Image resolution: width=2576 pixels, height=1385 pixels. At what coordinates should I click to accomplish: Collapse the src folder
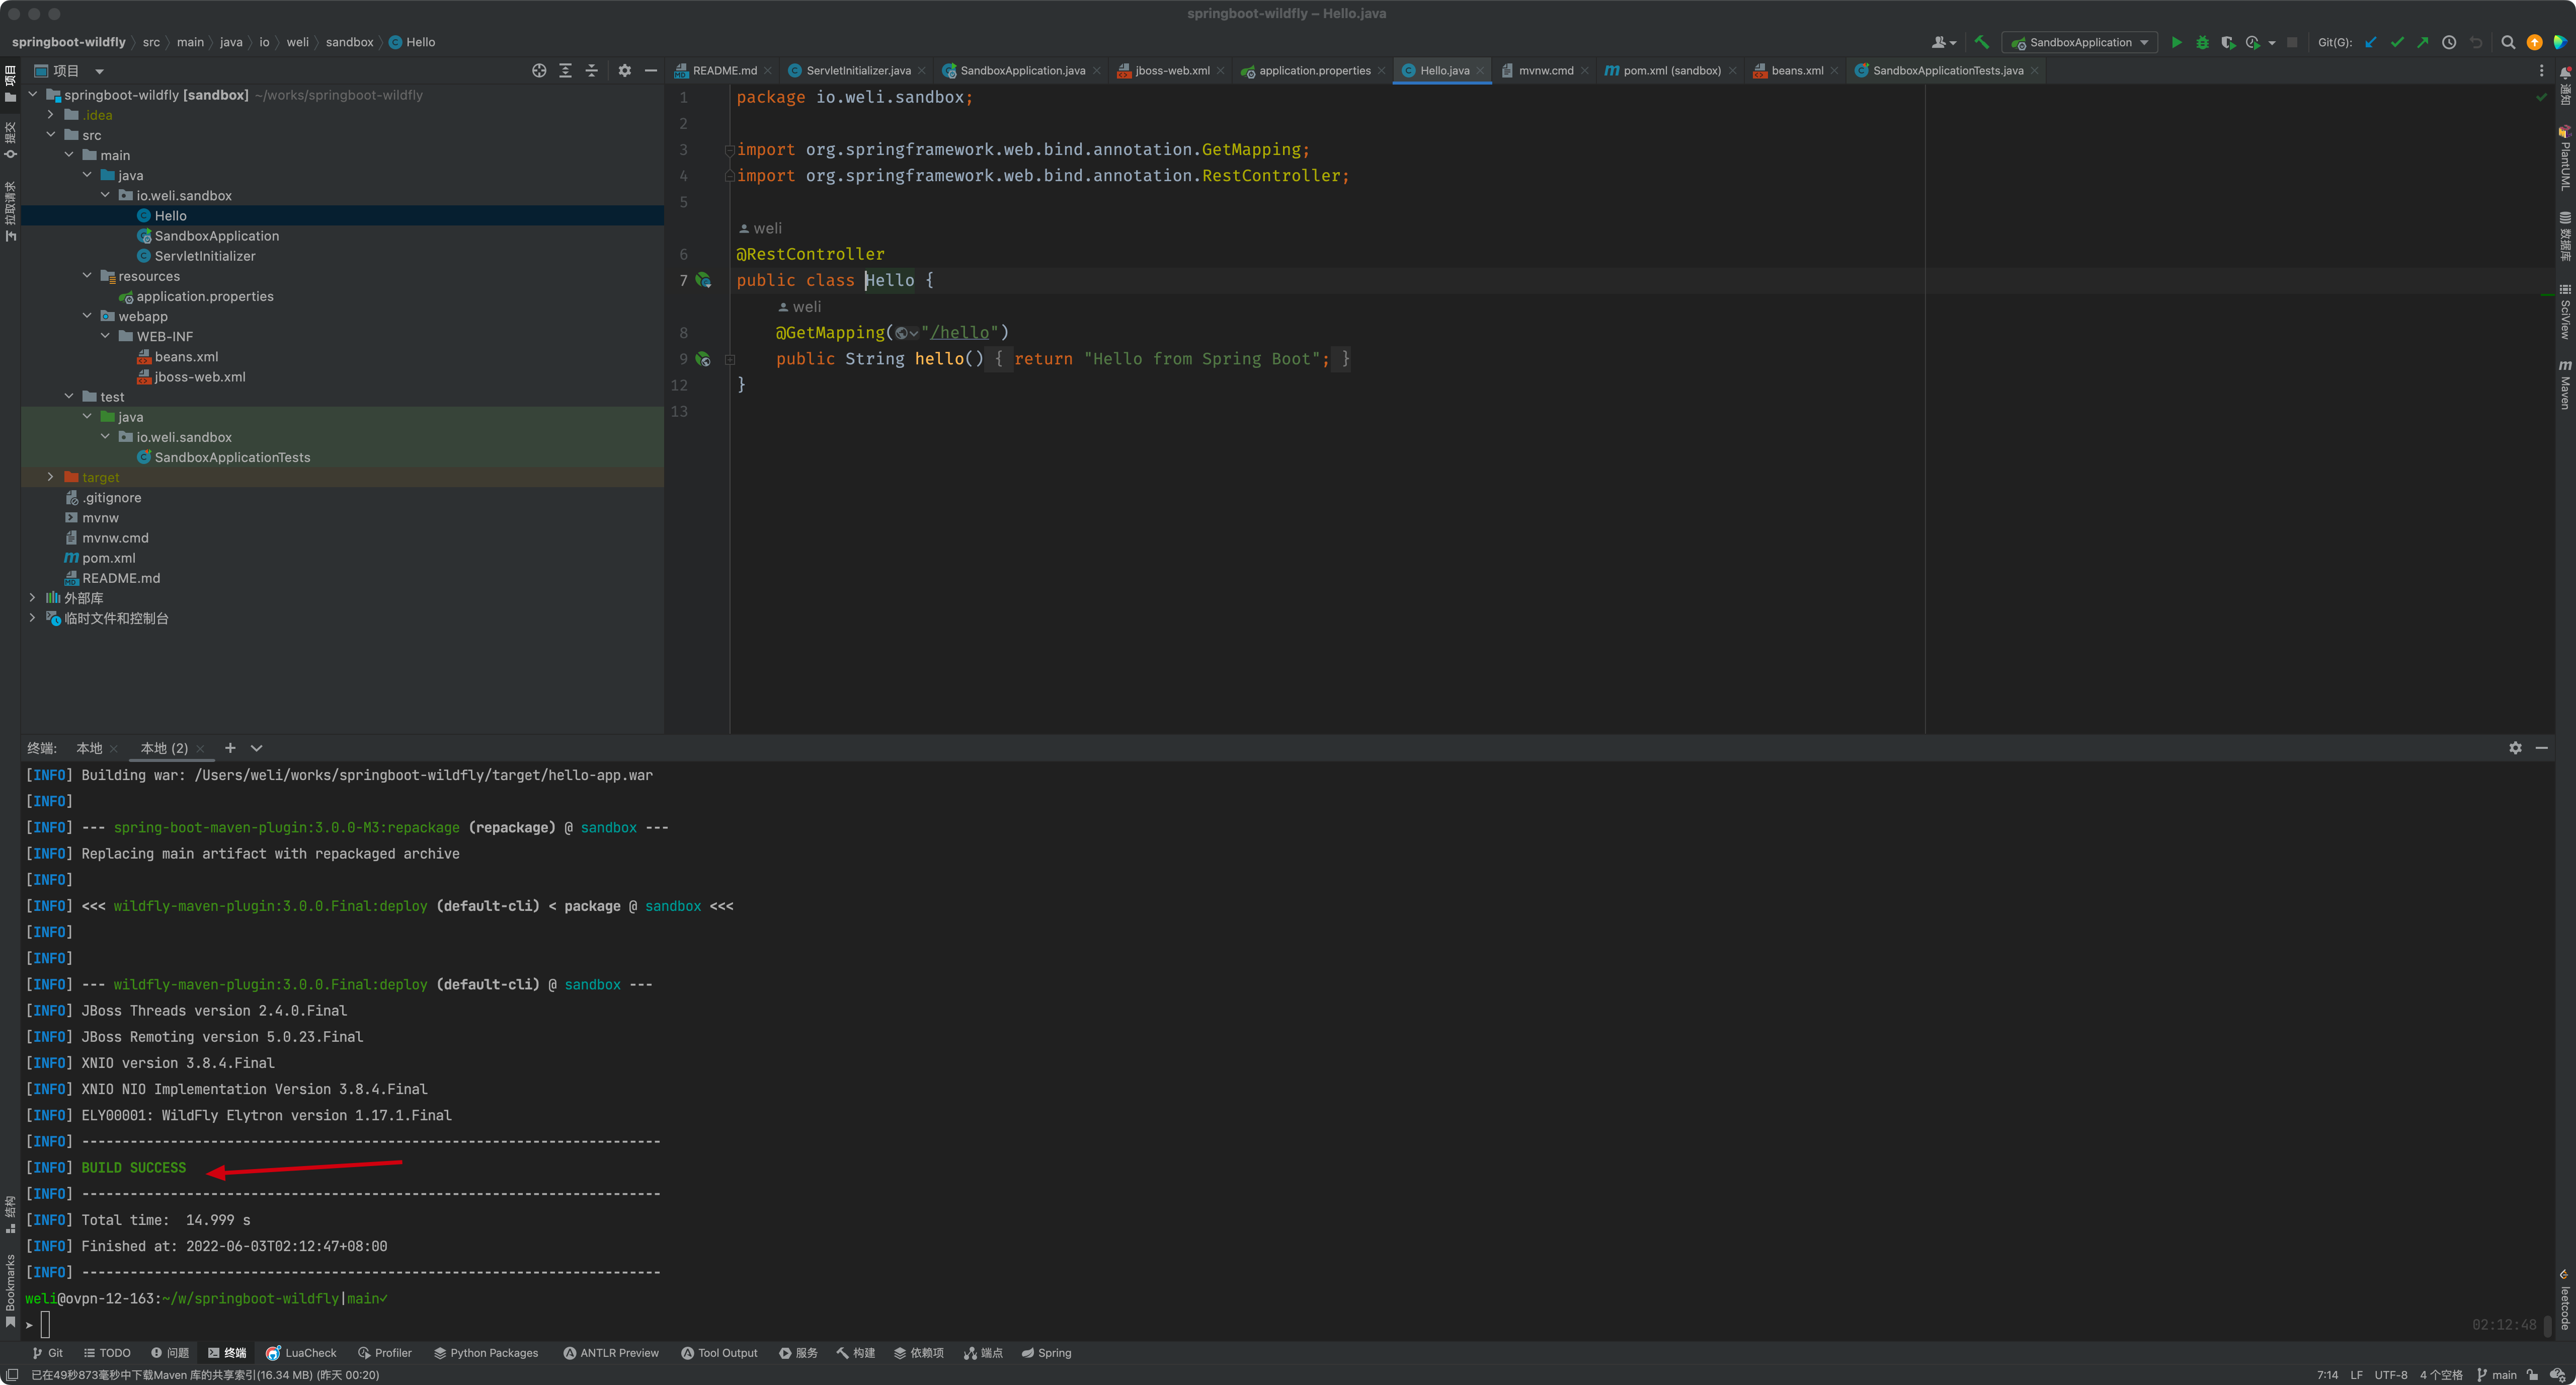coord(51,135)
